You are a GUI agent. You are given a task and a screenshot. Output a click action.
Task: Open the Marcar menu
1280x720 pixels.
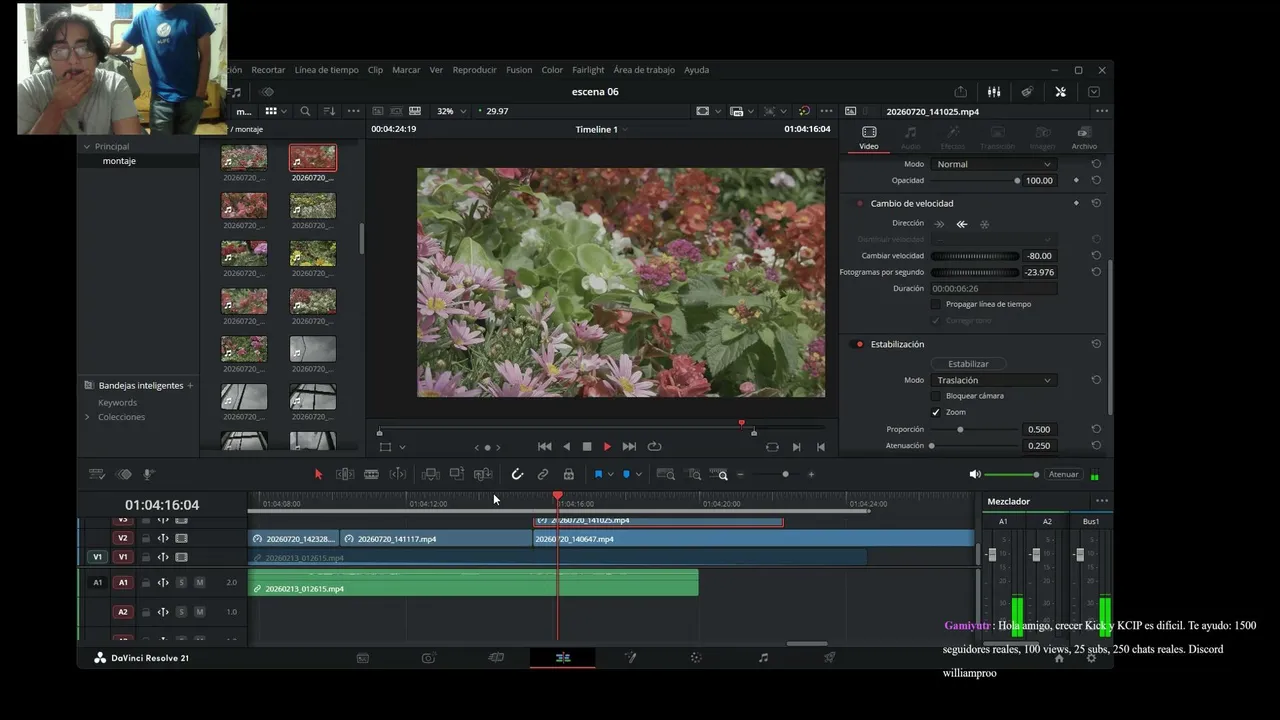pyautogui.click(x=406, y=70)
